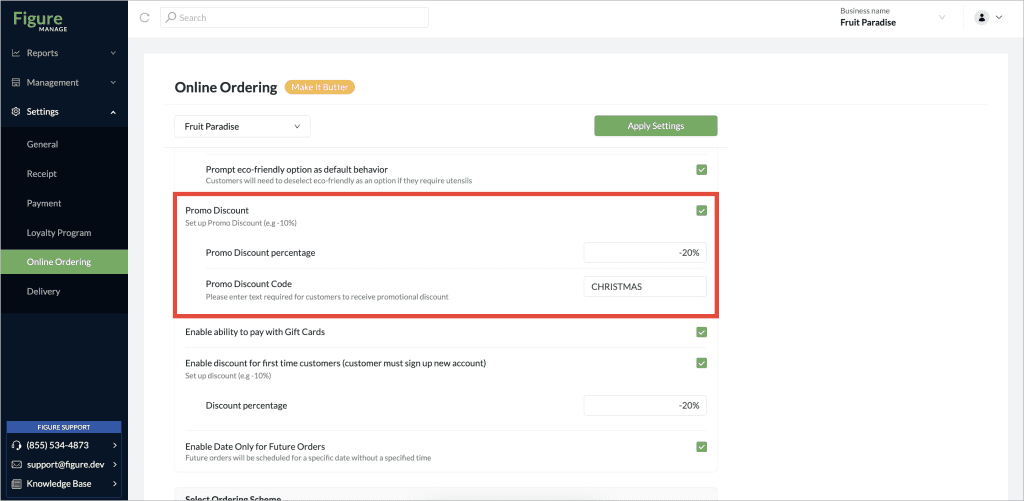1024x501 pixels.
Task: Disable eco-friendly default option checkbox
Action: click(x=701, y=170)
